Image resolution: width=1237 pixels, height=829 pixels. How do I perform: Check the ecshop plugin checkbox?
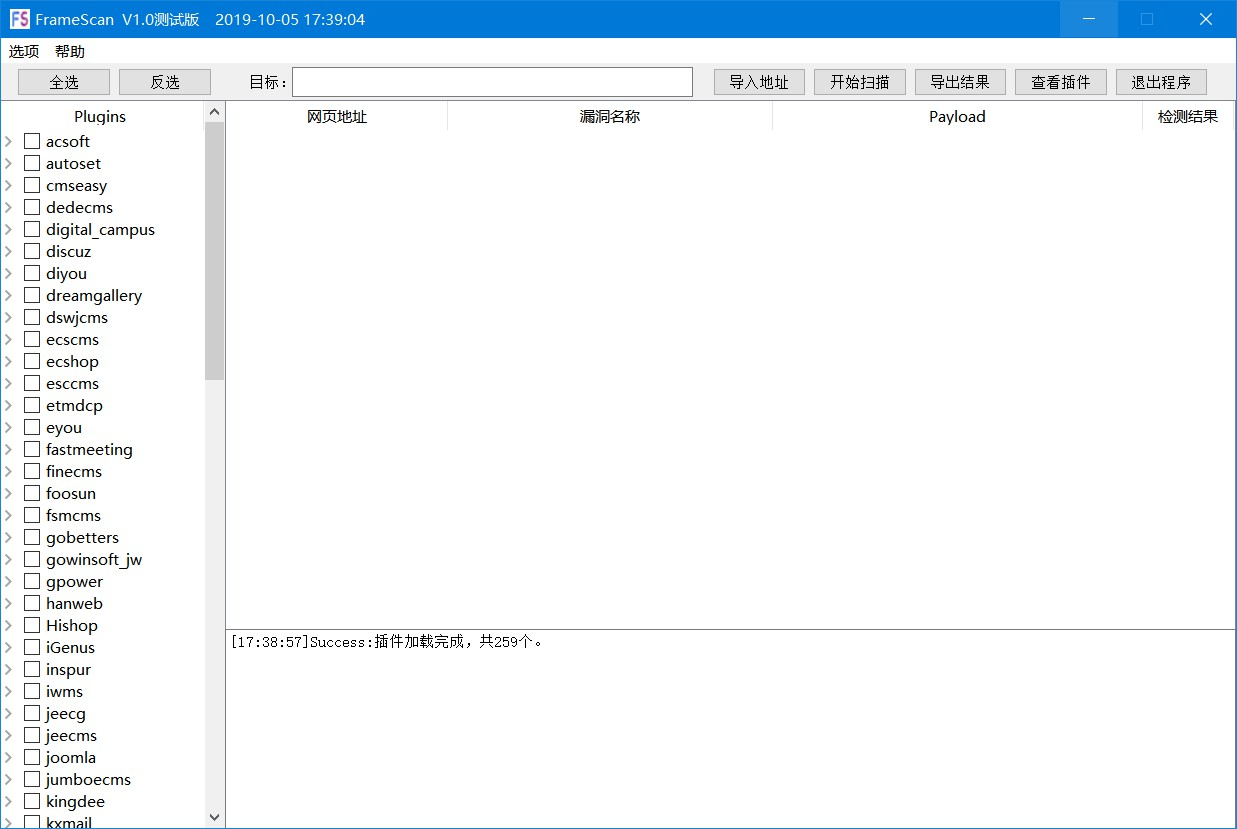32,361
